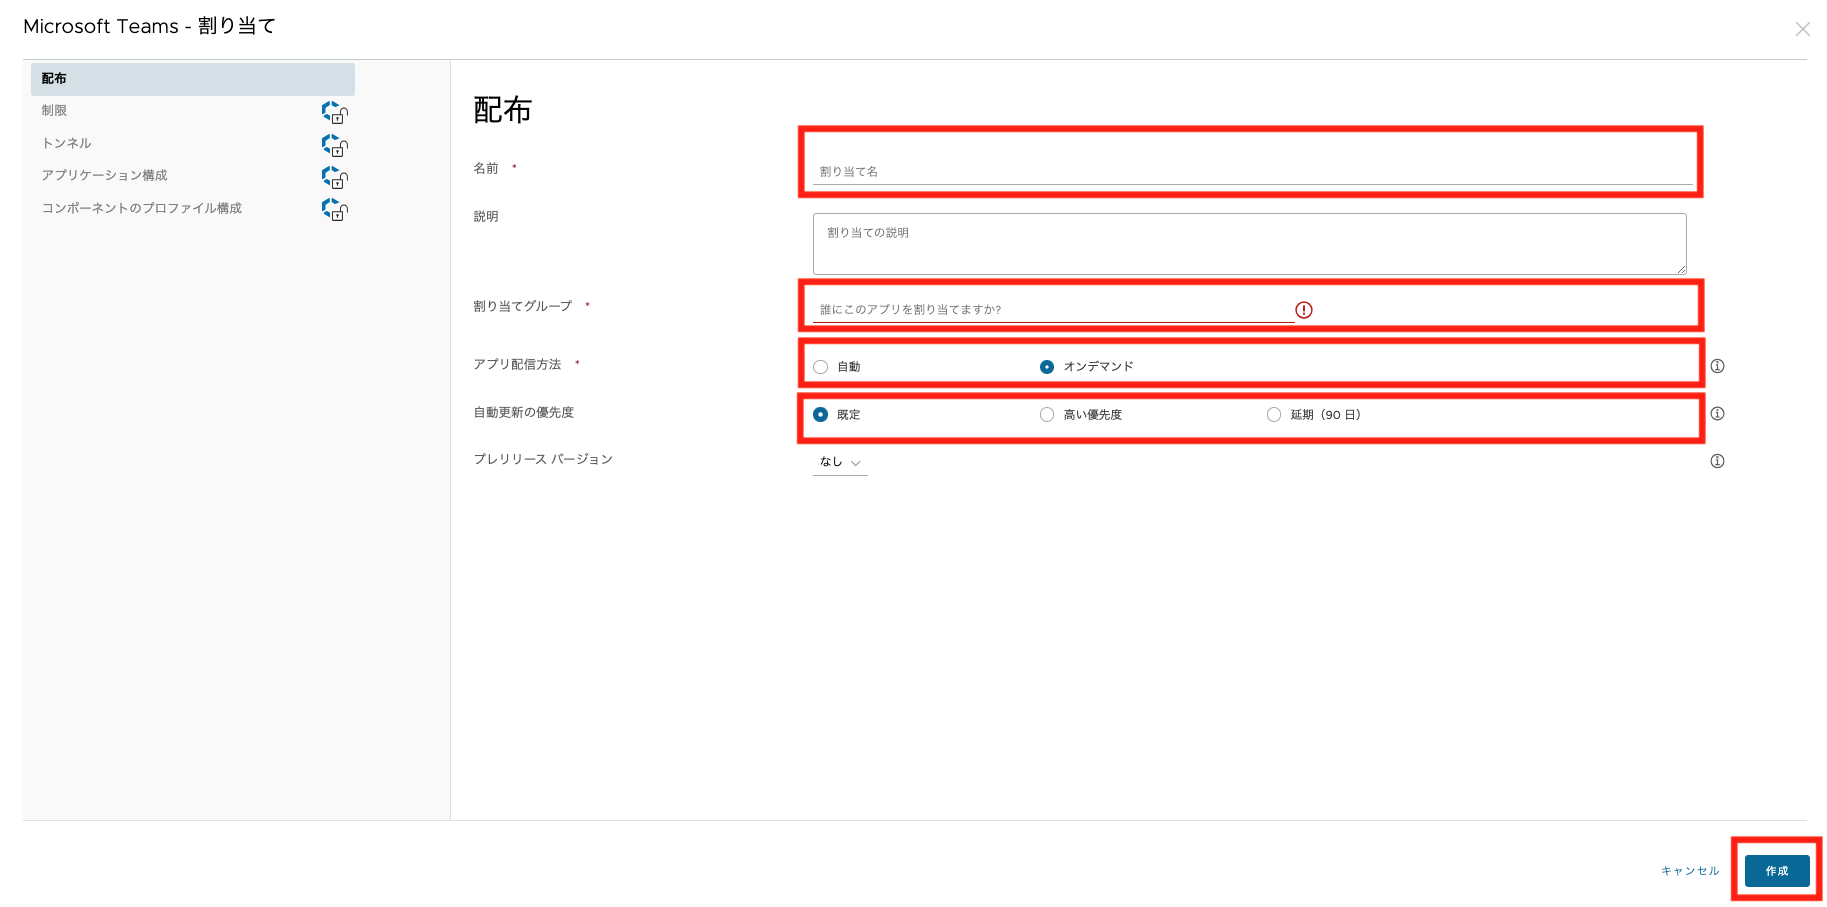Click the 説明 field label
1827x907 pixels.
click(486, 216)
